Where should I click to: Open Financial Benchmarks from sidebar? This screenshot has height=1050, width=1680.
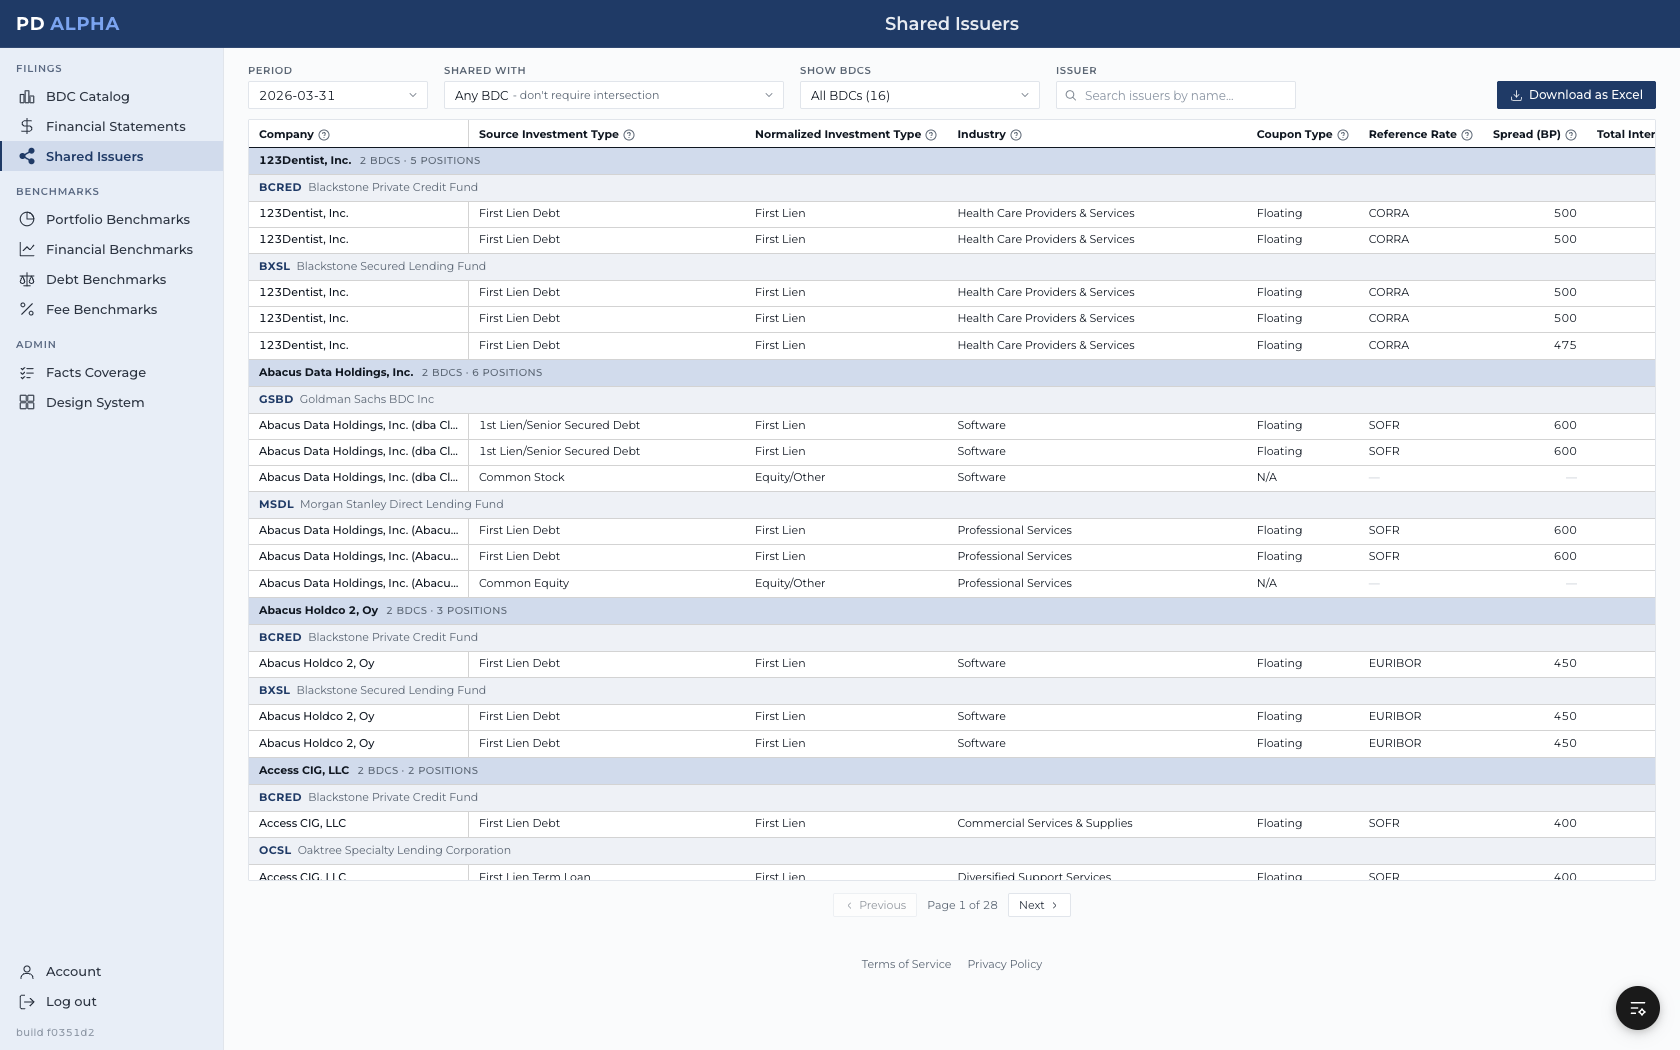click(111, 250)
